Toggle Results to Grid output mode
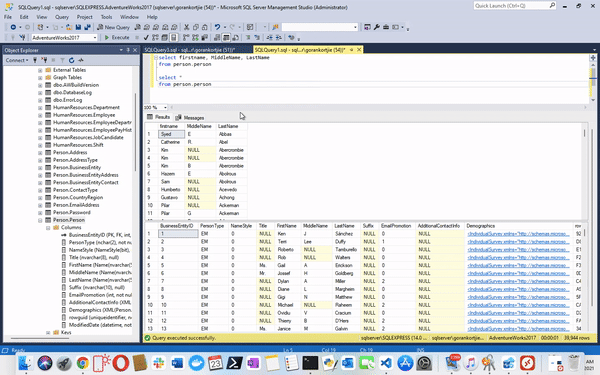Image resolution: width=600 pixels, height=375 pixels. [x=226, y=38]
